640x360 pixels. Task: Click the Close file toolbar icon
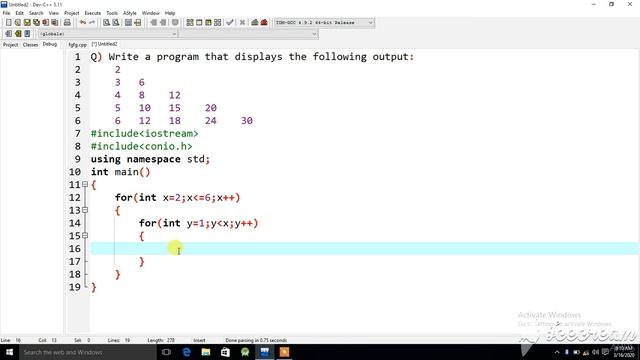[45, 22]
